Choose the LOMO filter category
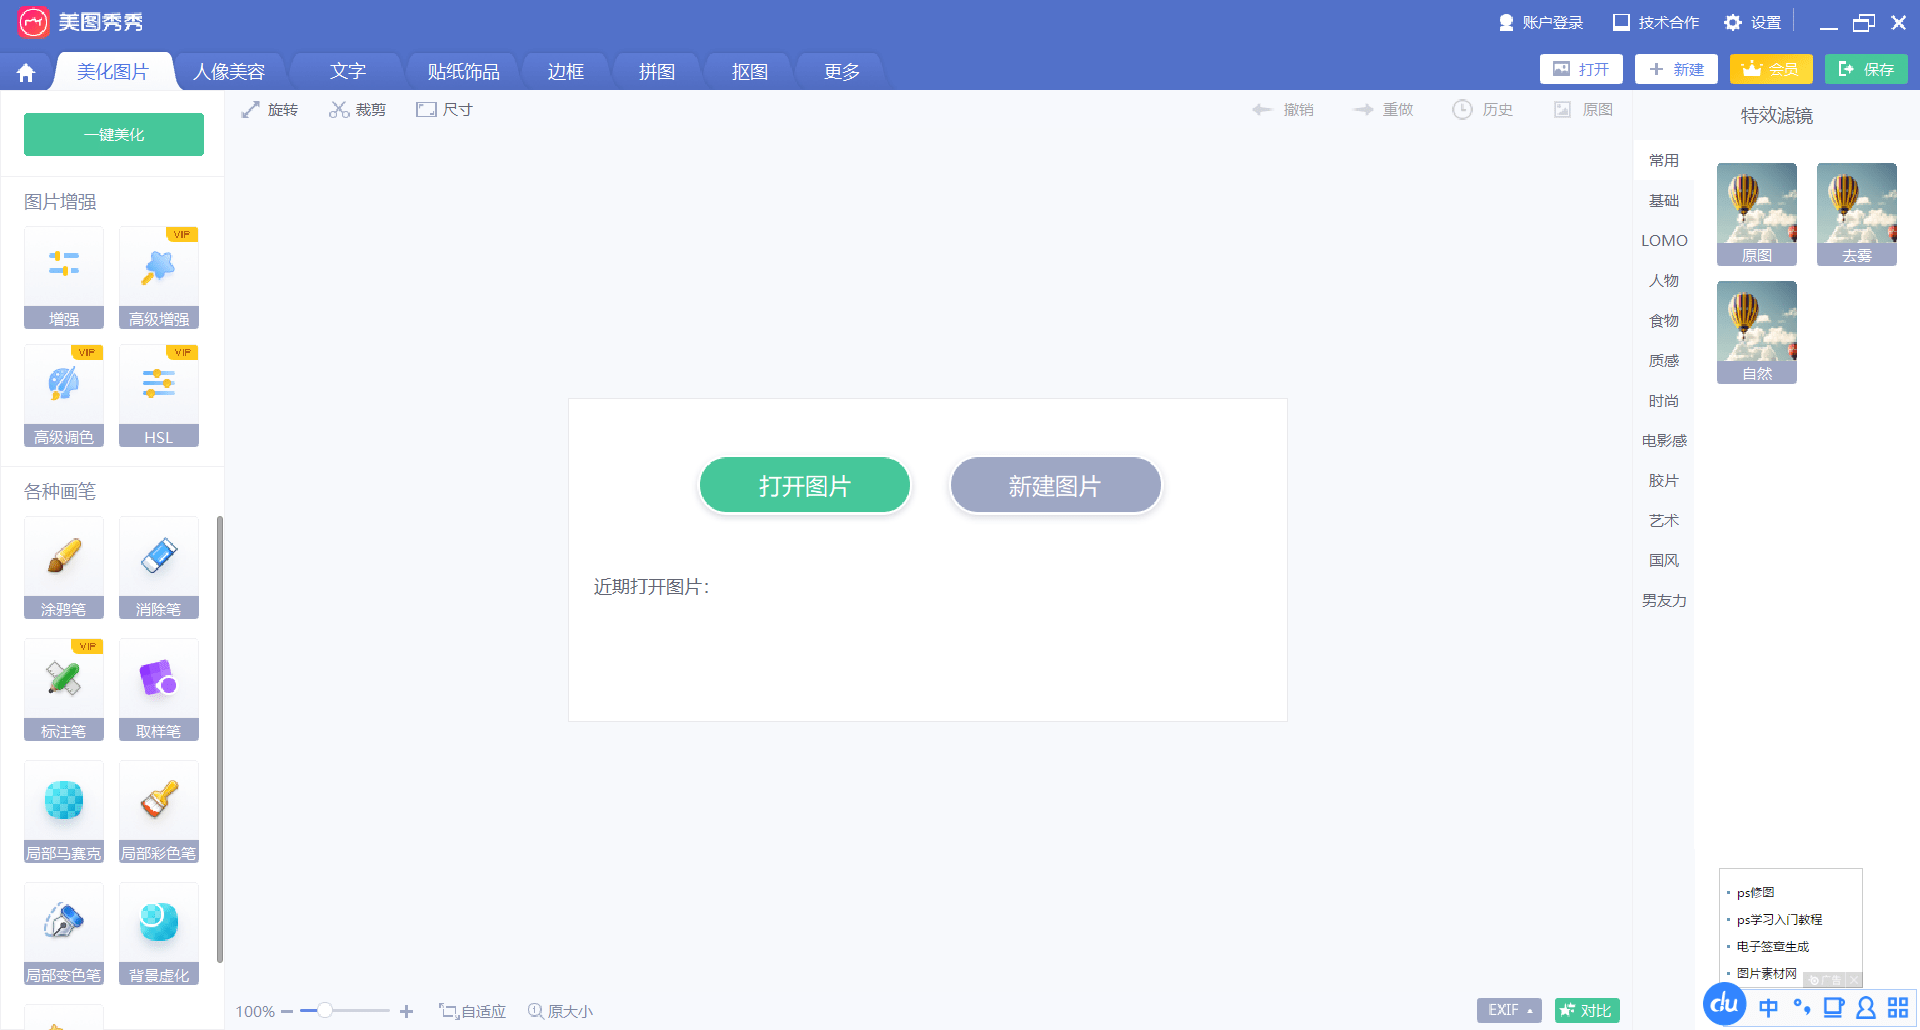Viewport: 1920px width, 1030px height. tap(1664, 241)
